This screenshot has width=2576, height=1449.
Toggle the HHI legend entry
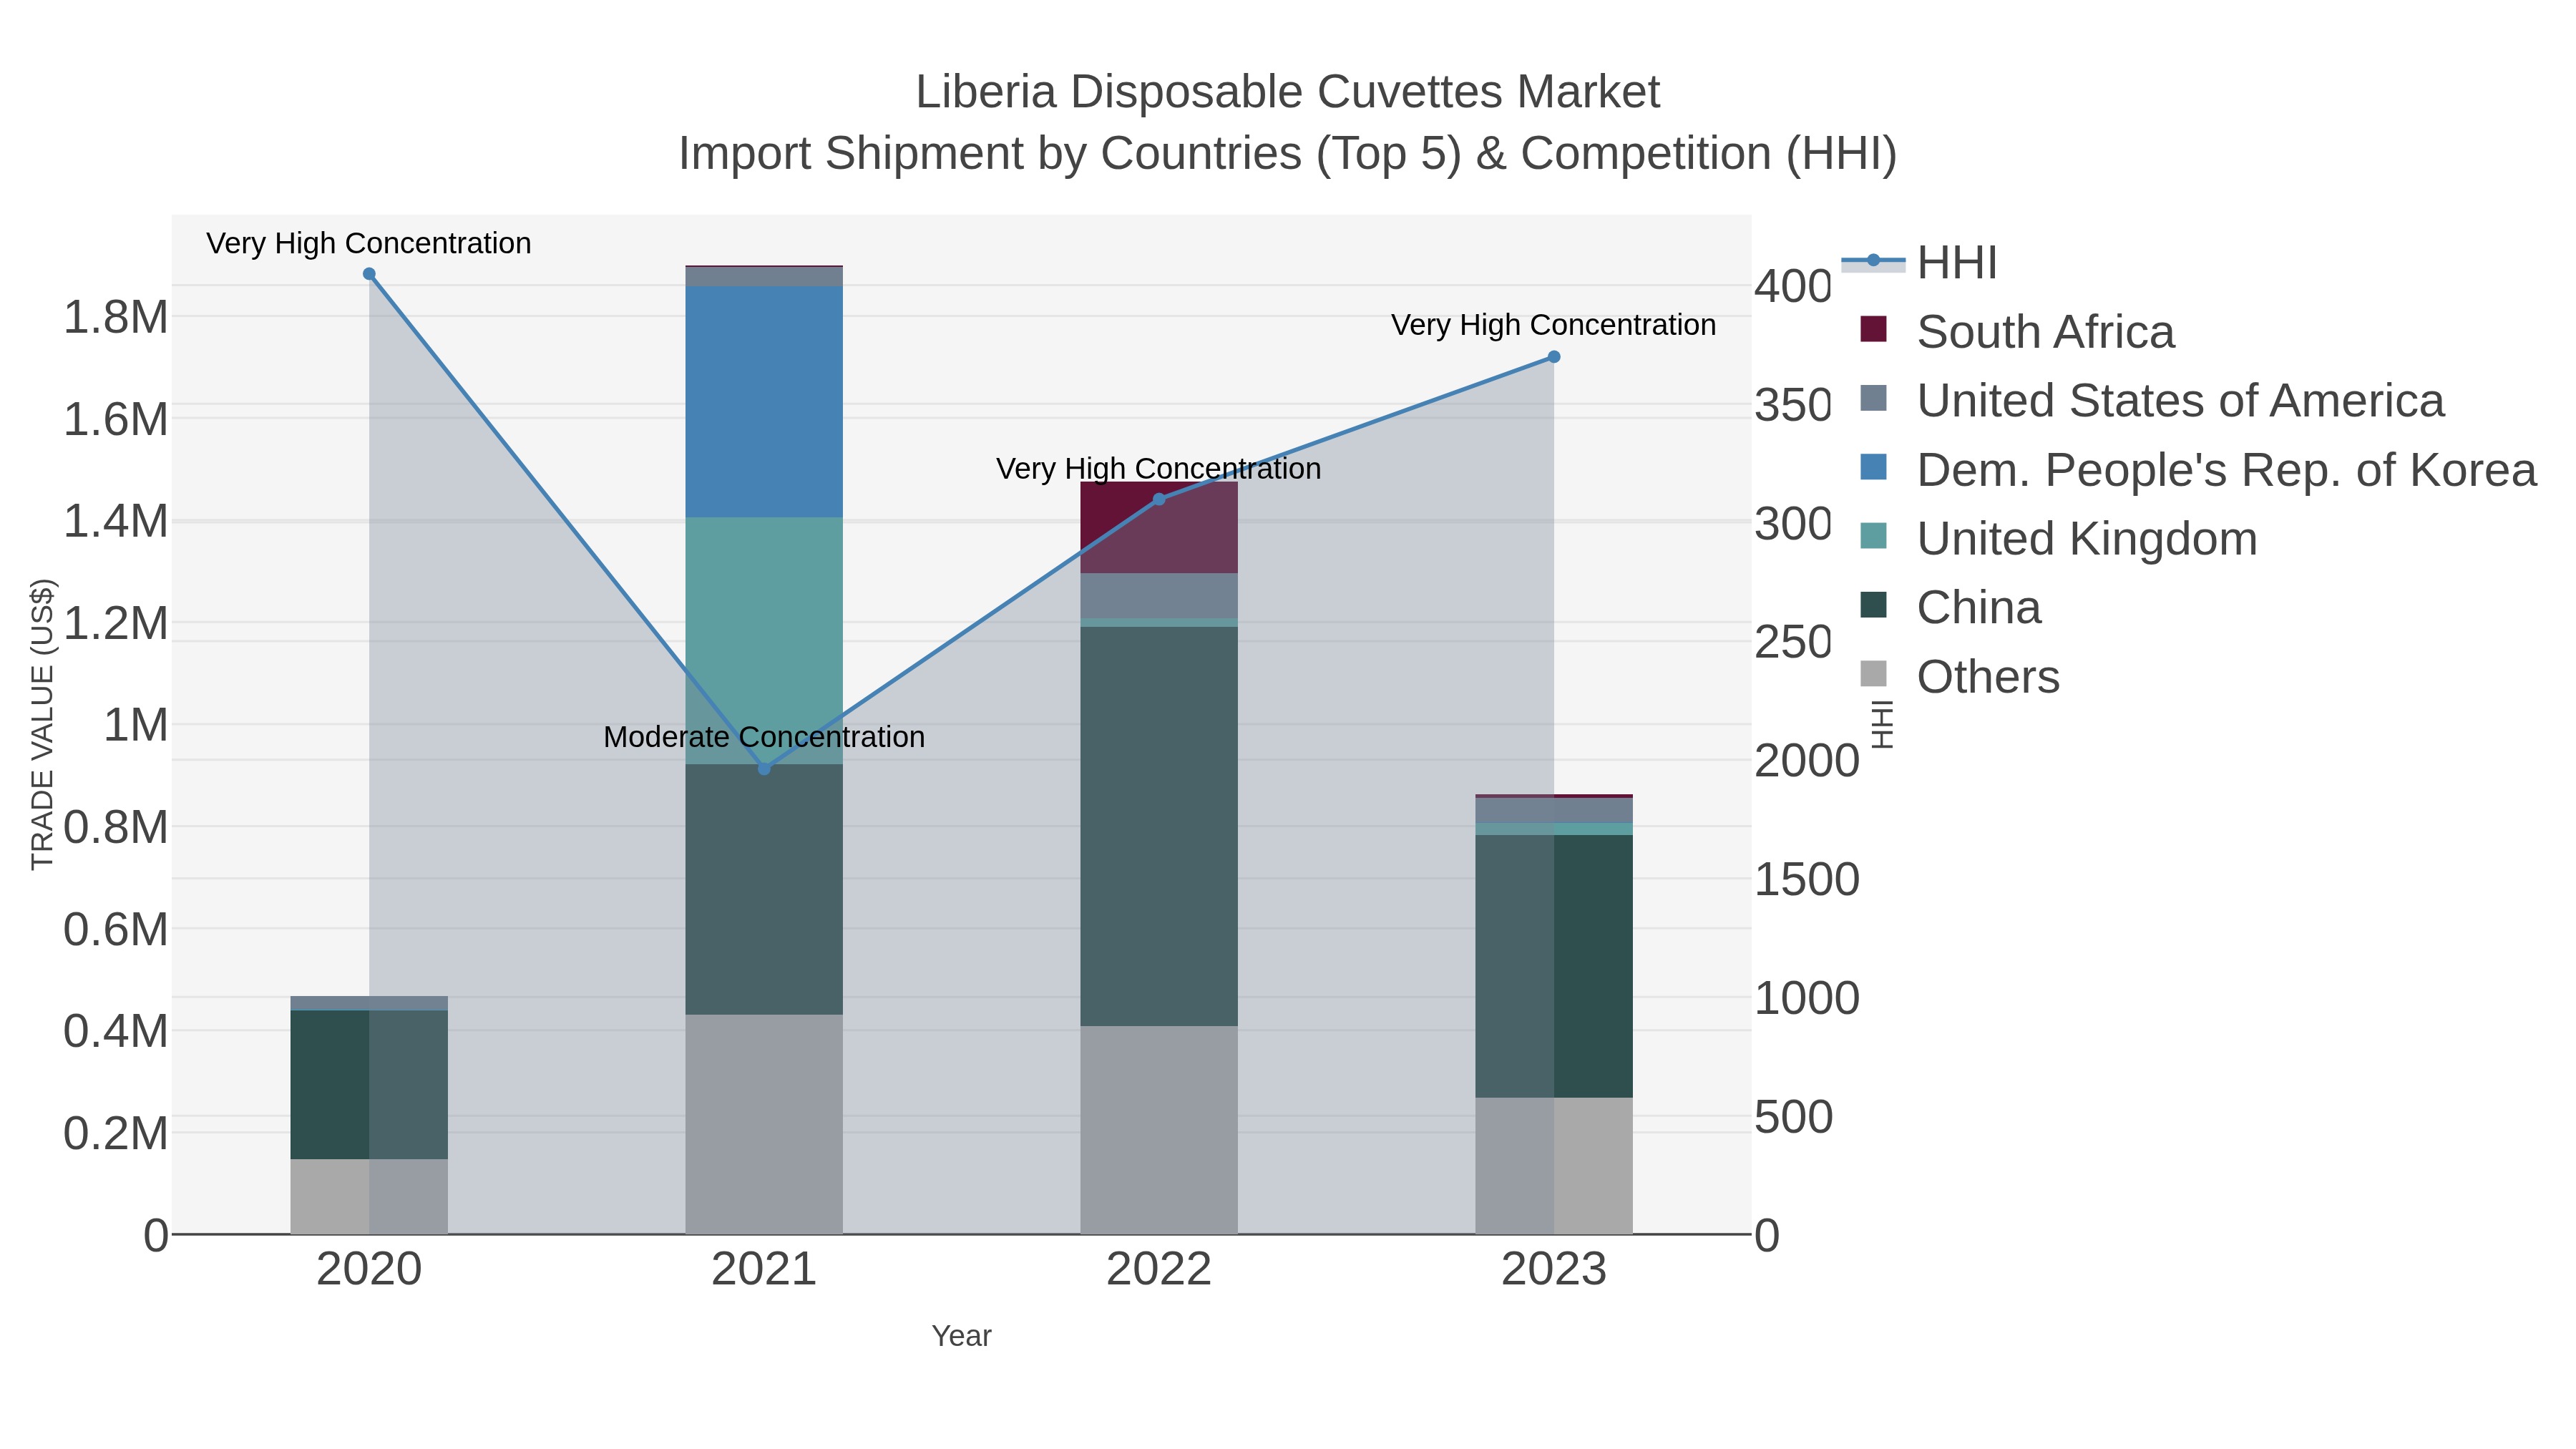[1919, 263]
